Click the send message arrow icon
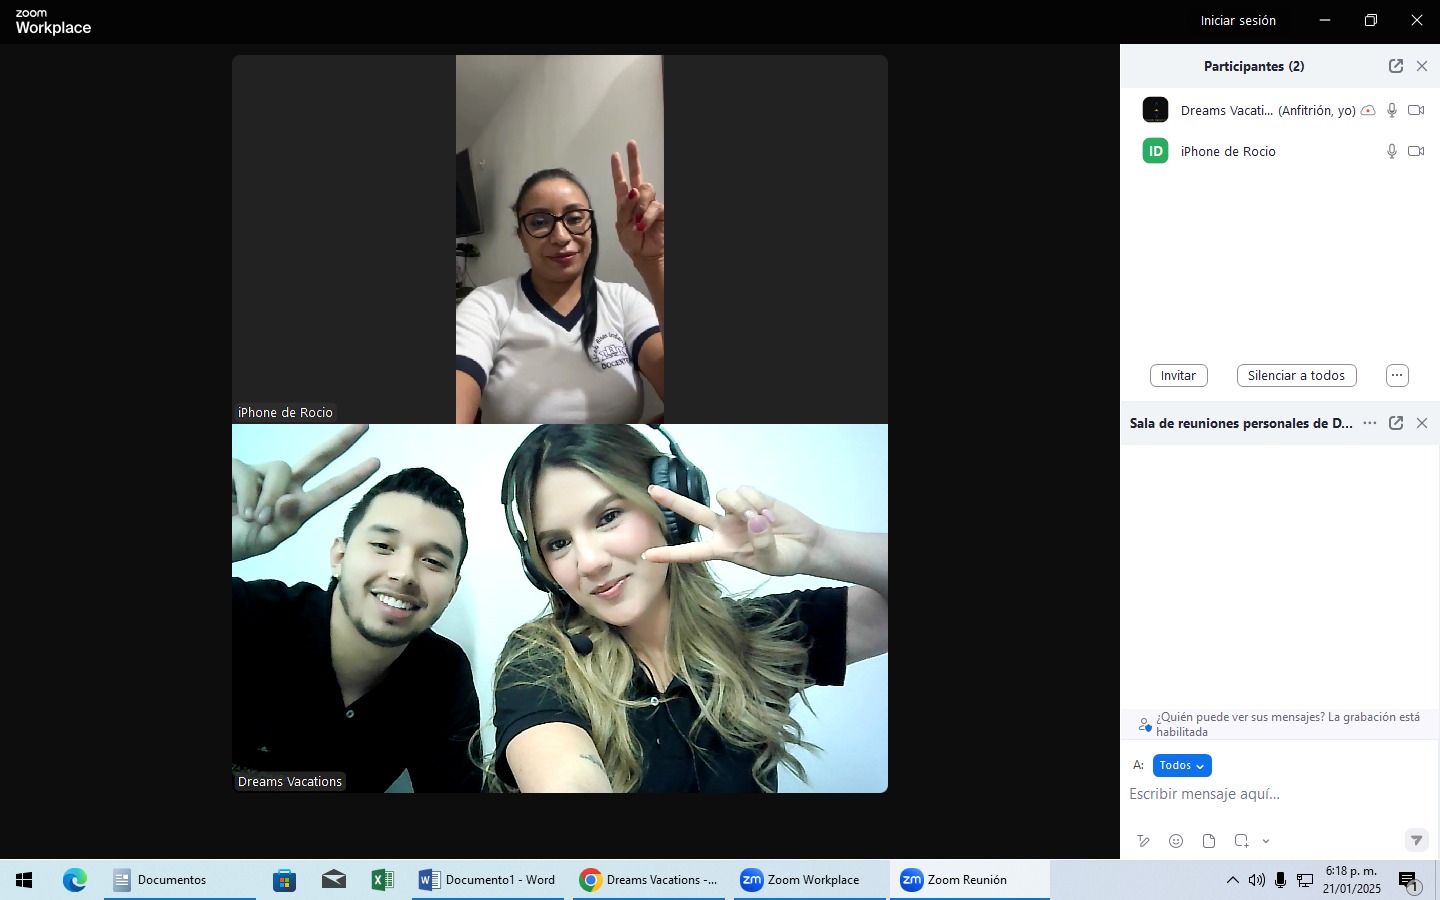Image resolution: width=1440 pixels, height=900 pixels. click(1416, 841)
